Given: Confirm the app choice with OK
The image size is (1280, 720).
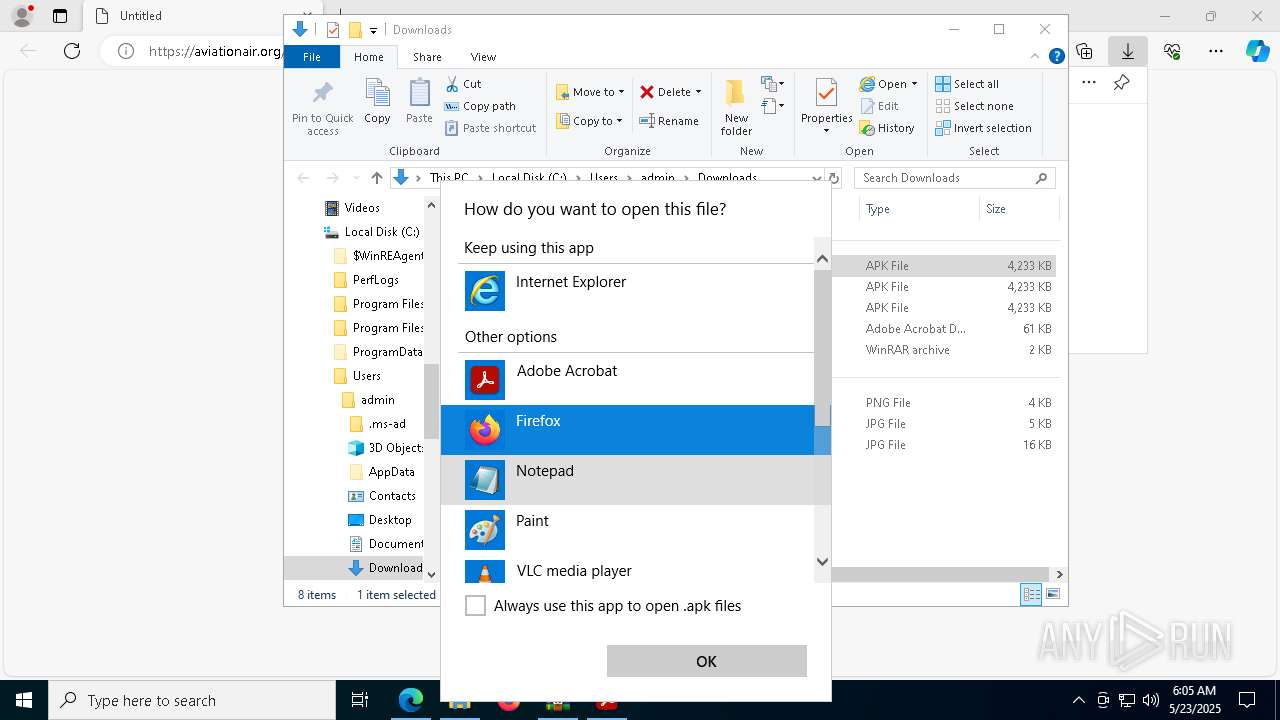Looking at the screenshot, I should point(706,661).
